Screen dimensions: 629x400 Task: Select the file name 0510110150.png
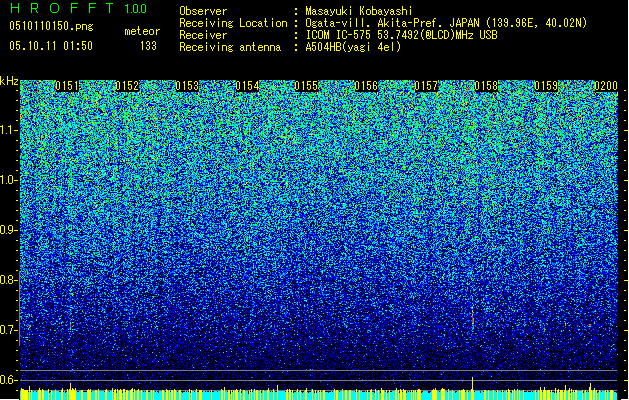pyautogui.click(x=51, y=26)
